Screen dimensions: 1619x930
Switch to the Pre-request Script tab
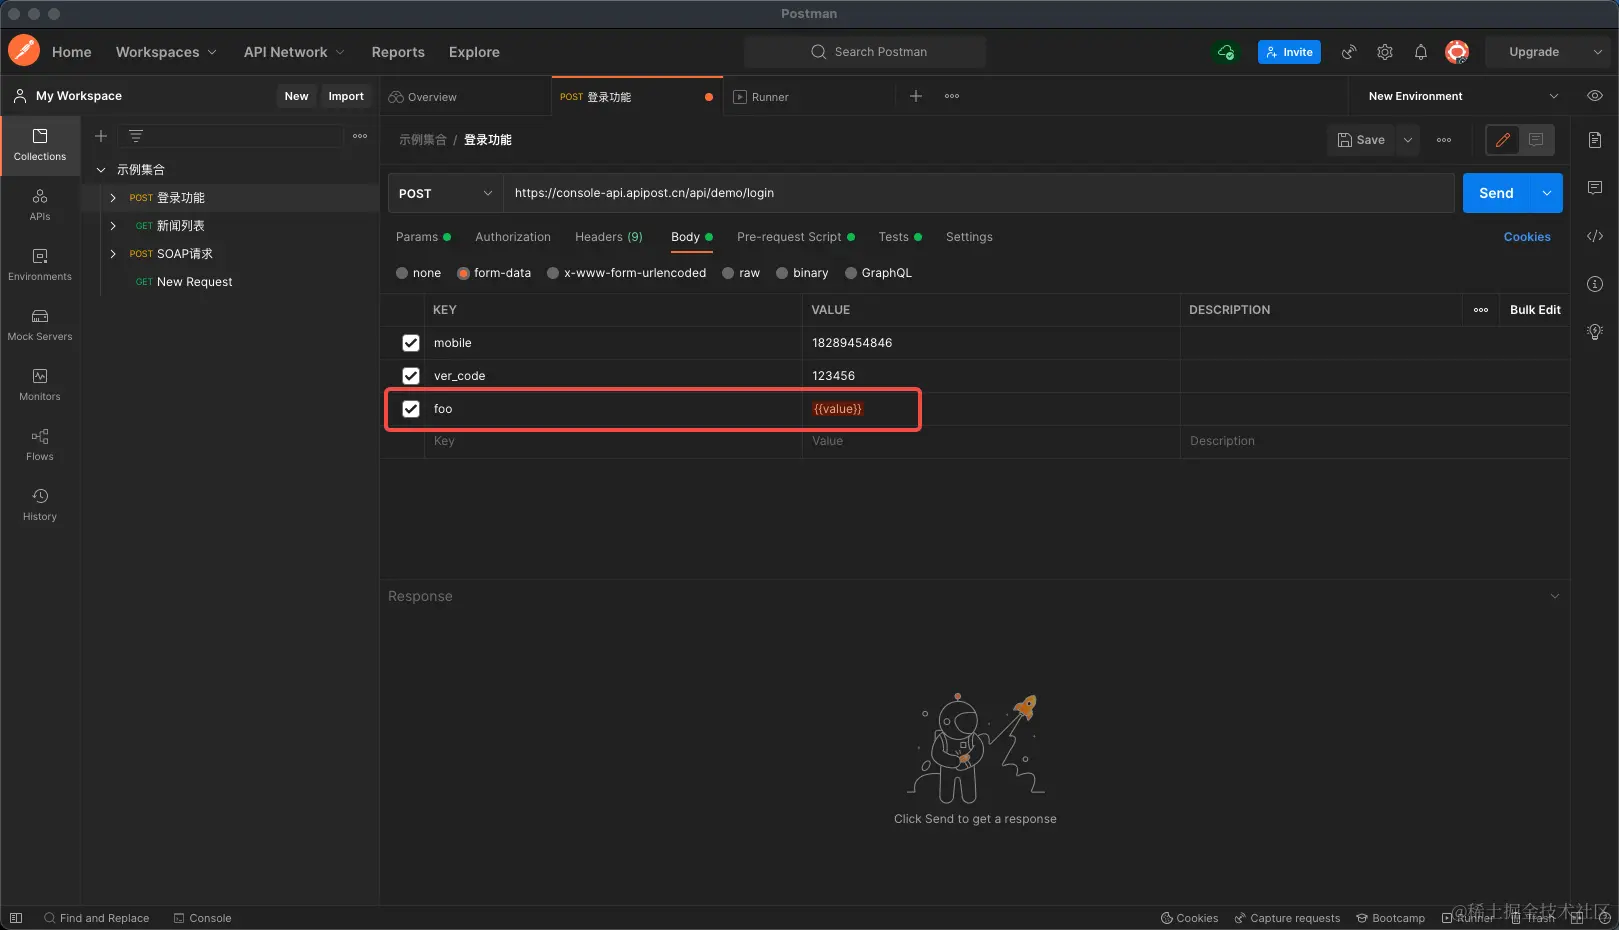click(796, 237)
